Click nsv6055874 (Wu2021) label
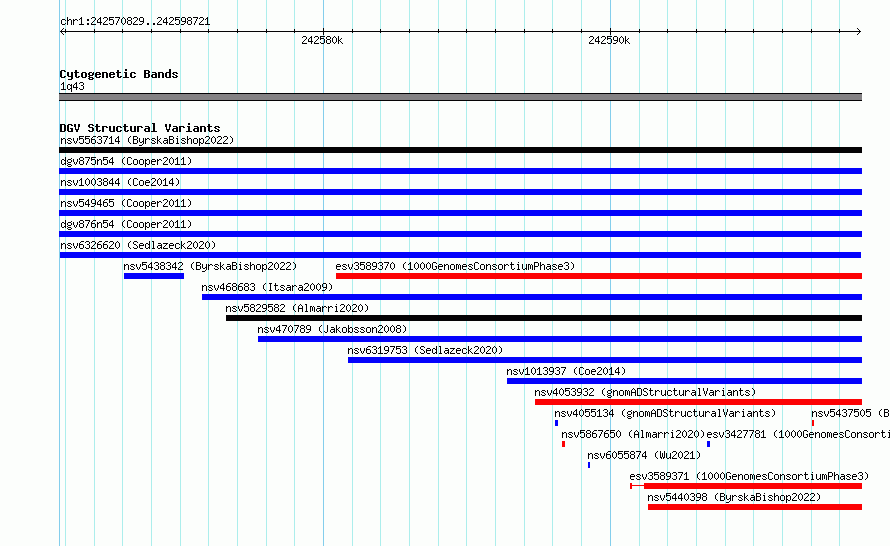 pos(644,455)
